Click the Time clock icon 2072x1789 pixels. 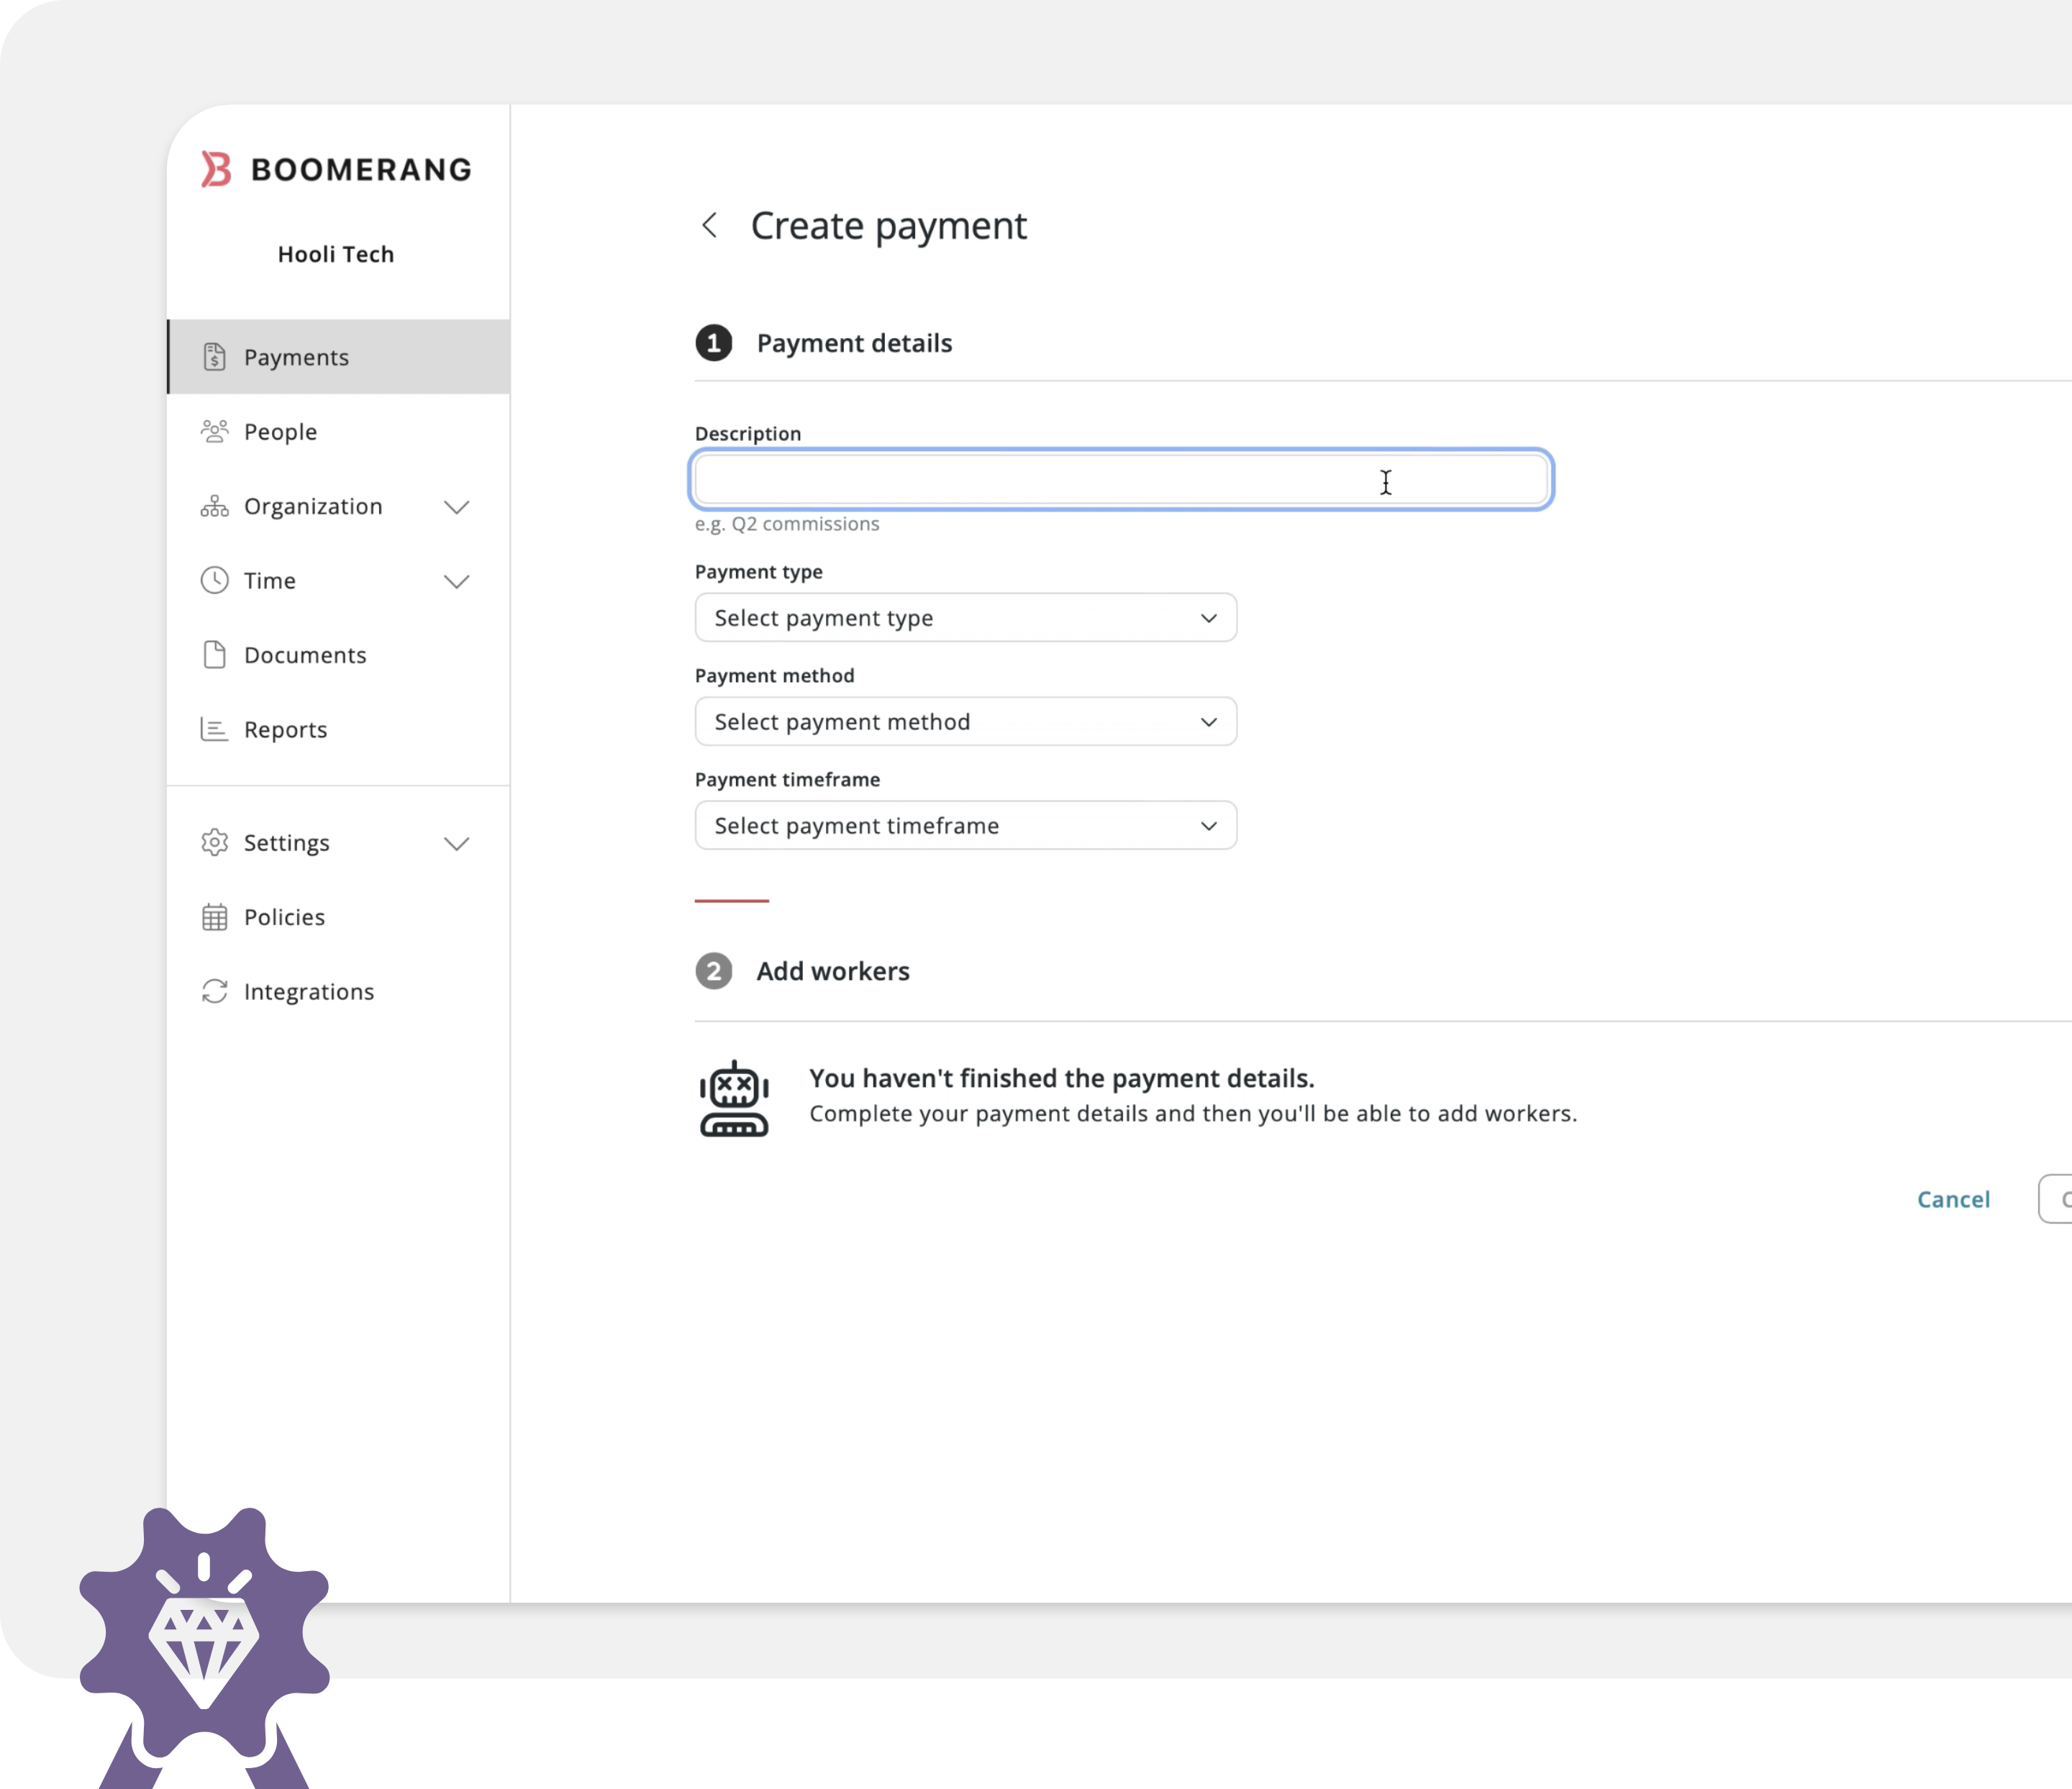tap(214, 580)
